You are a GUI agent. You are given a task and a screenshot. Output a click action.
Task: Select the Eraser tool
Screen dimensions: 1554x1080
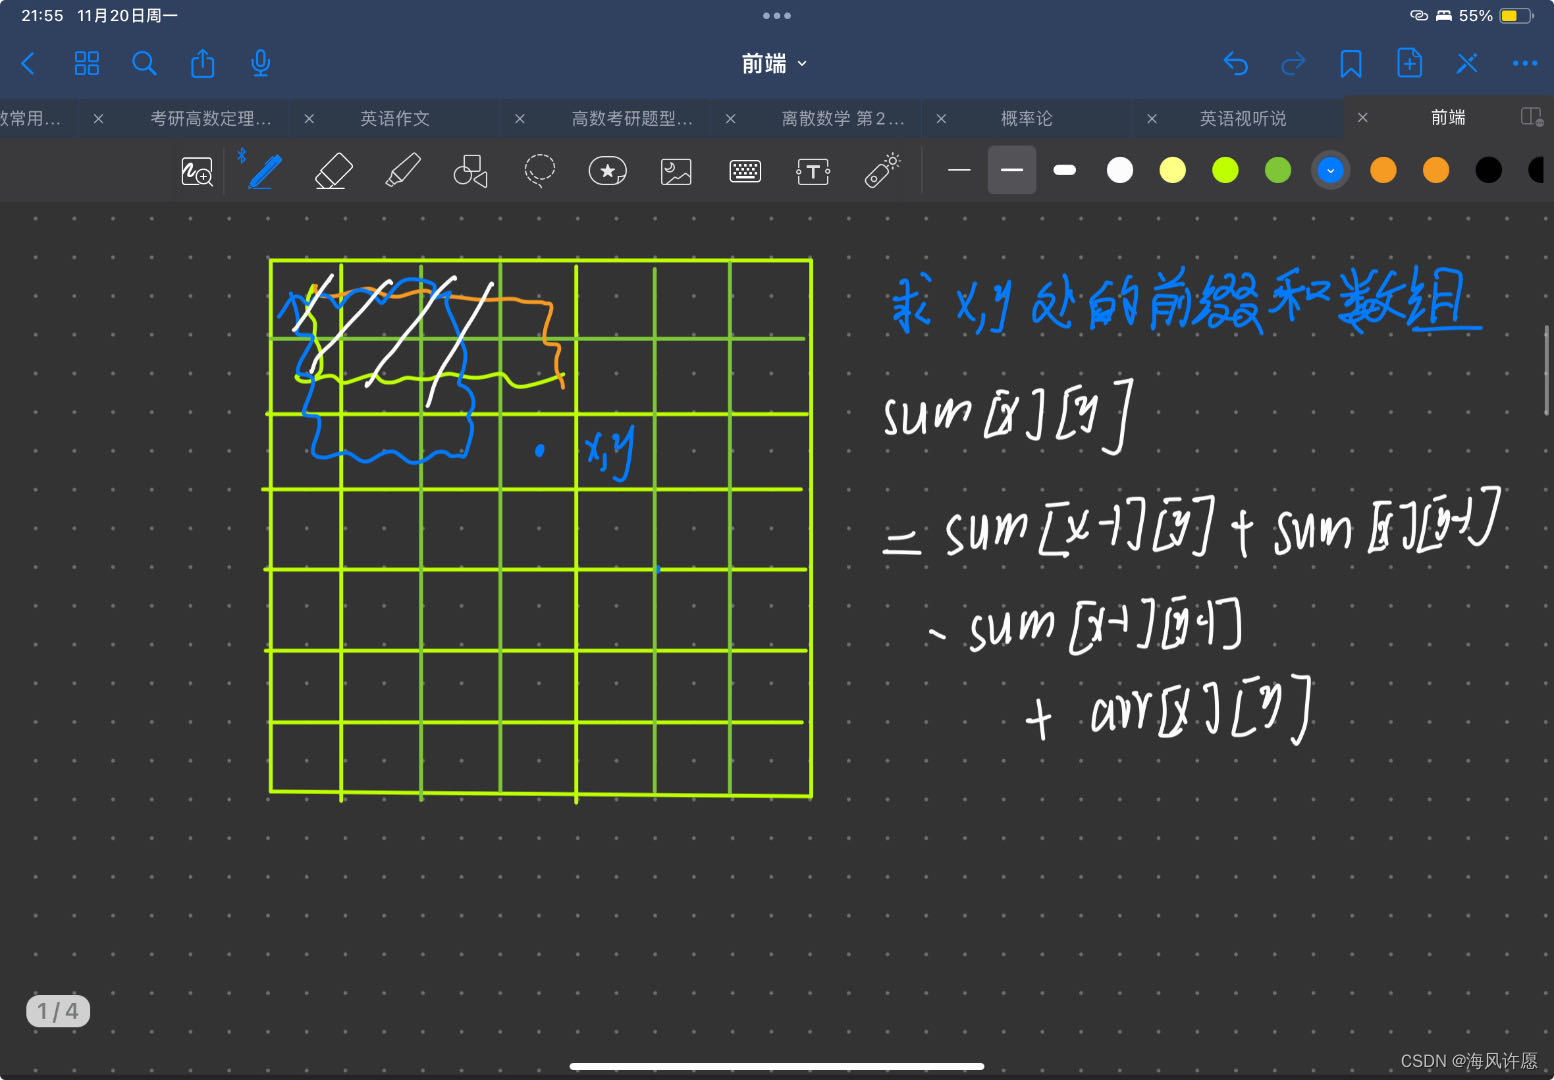click(334, 171)
